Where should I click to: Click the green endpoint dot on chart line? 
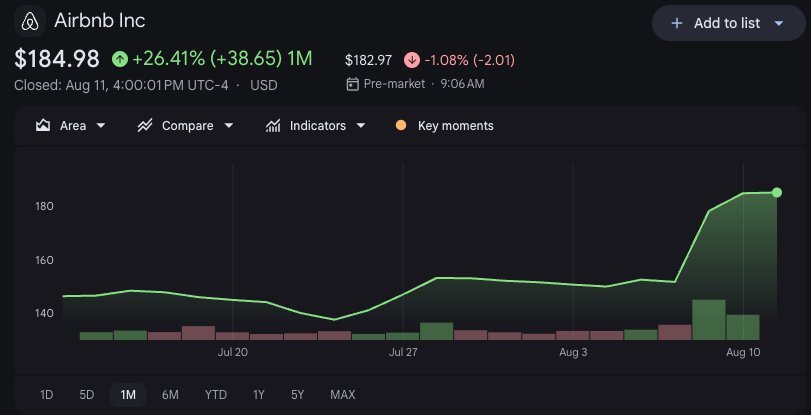(776, 192)
